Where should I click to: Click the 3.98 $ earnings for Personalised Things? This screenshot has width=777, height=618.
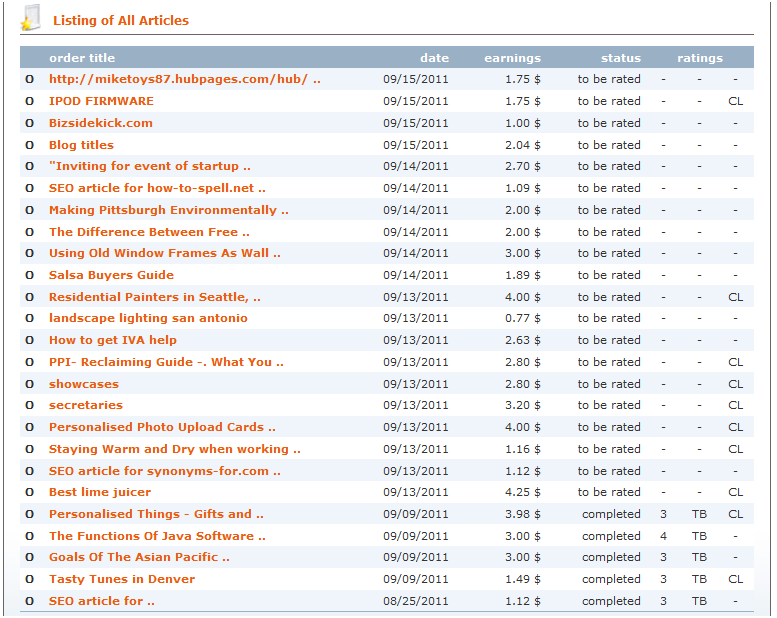(x=522, y=514)
